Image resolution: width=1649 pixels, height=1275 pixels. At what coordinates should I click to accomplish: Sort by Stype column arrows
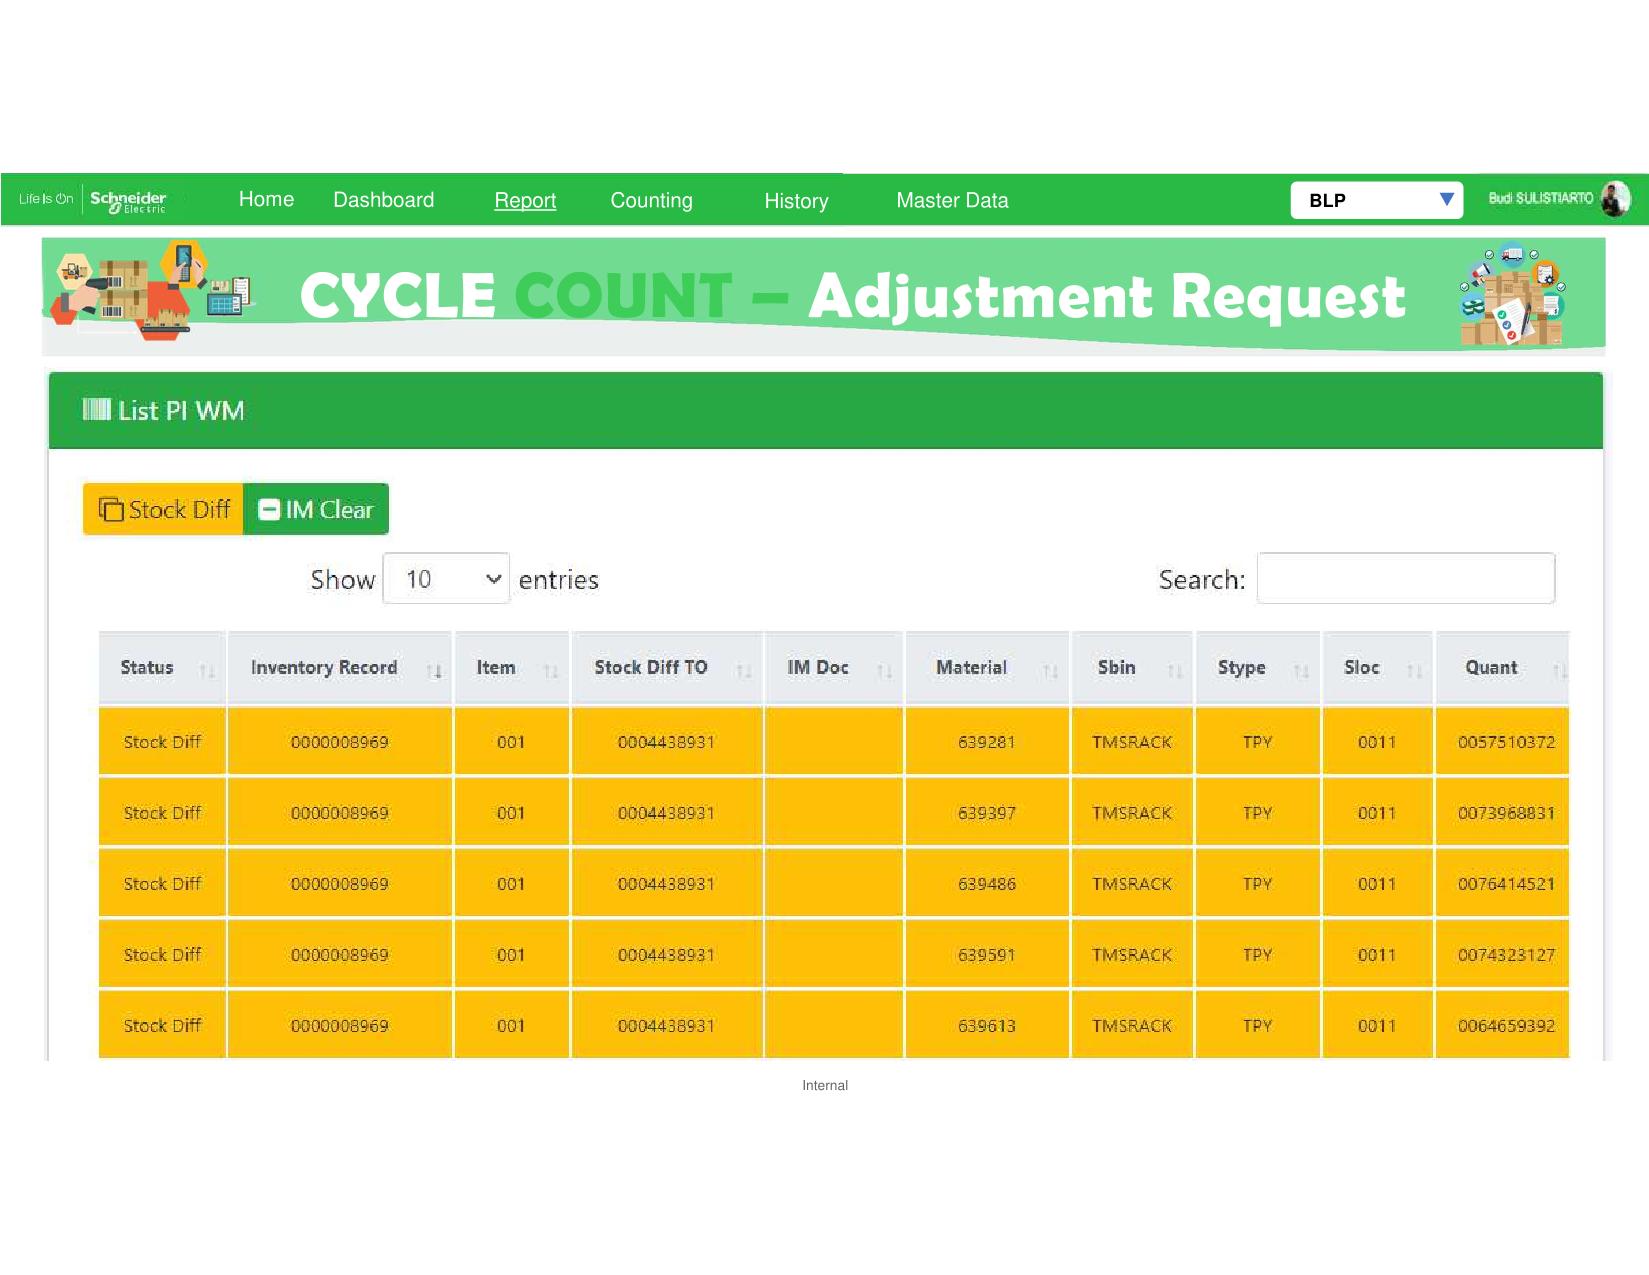(1301, 671)
